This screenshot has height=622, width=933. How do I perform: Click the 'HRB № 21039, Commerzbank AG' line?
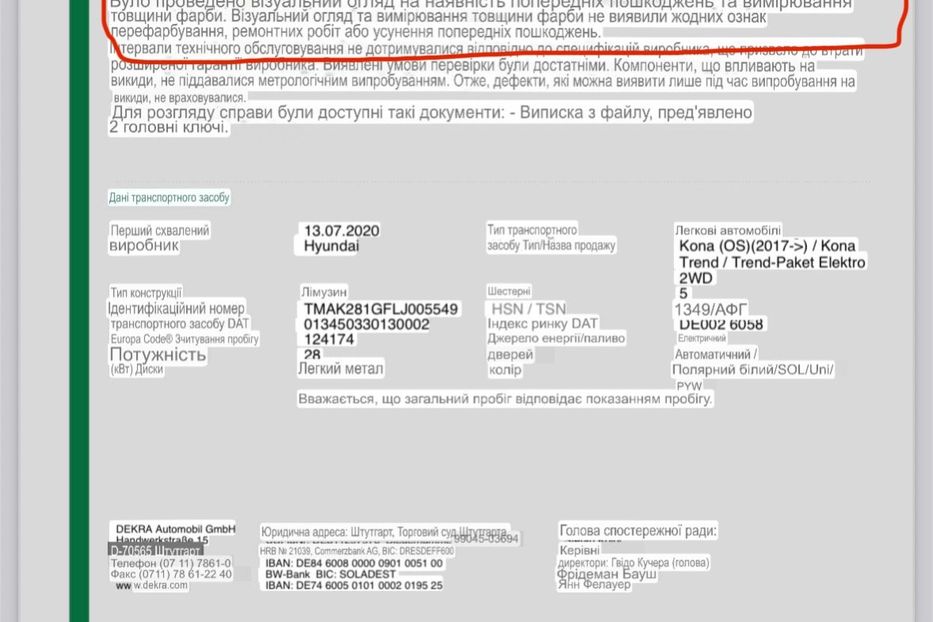(x=357, y=552)
